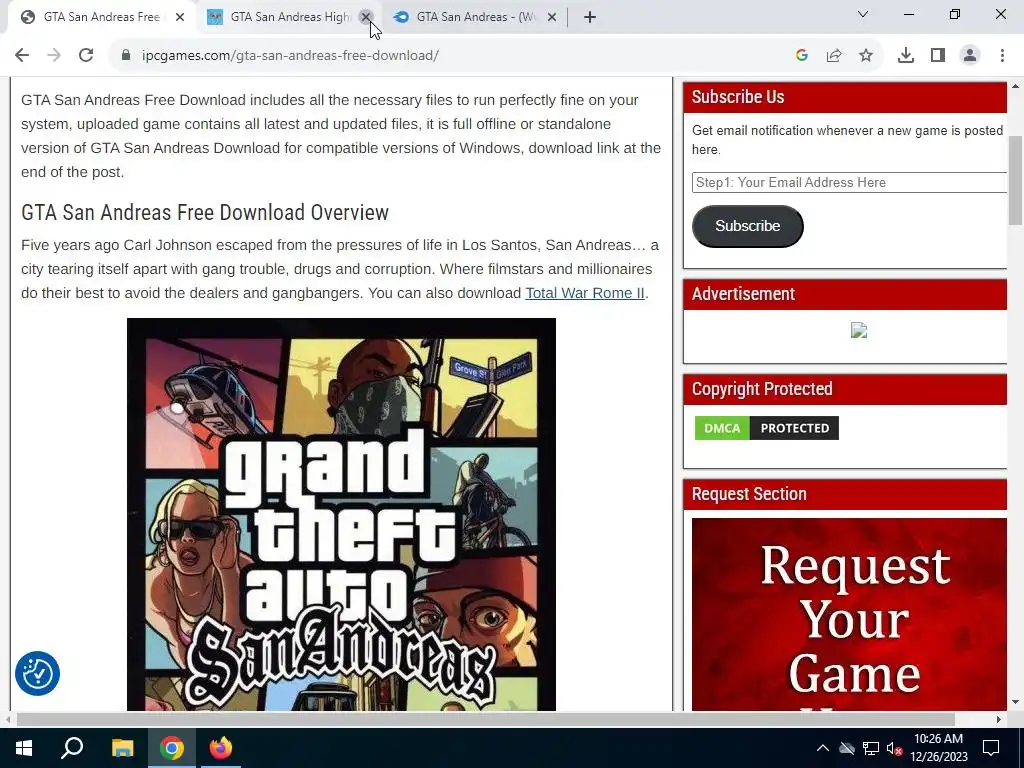Click the email address input field

point(849,183)
